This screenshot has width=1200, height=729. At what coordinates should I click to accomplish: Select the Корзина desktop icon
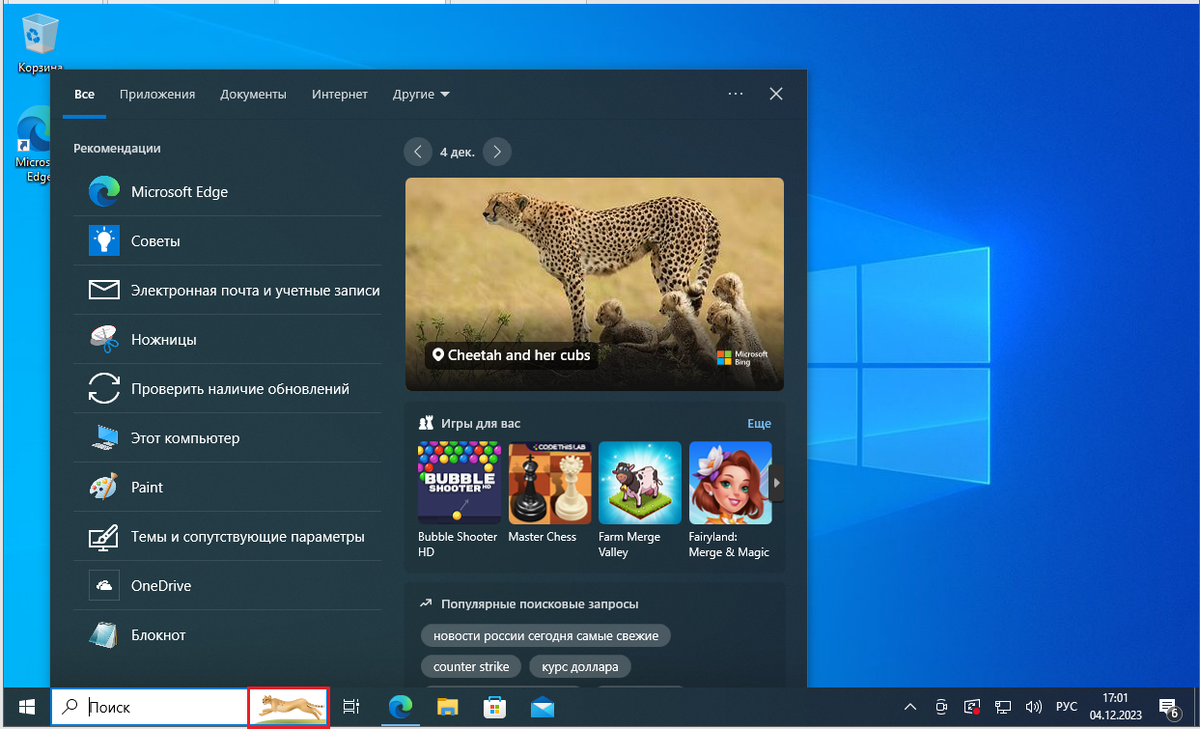[x=39, y=44]
